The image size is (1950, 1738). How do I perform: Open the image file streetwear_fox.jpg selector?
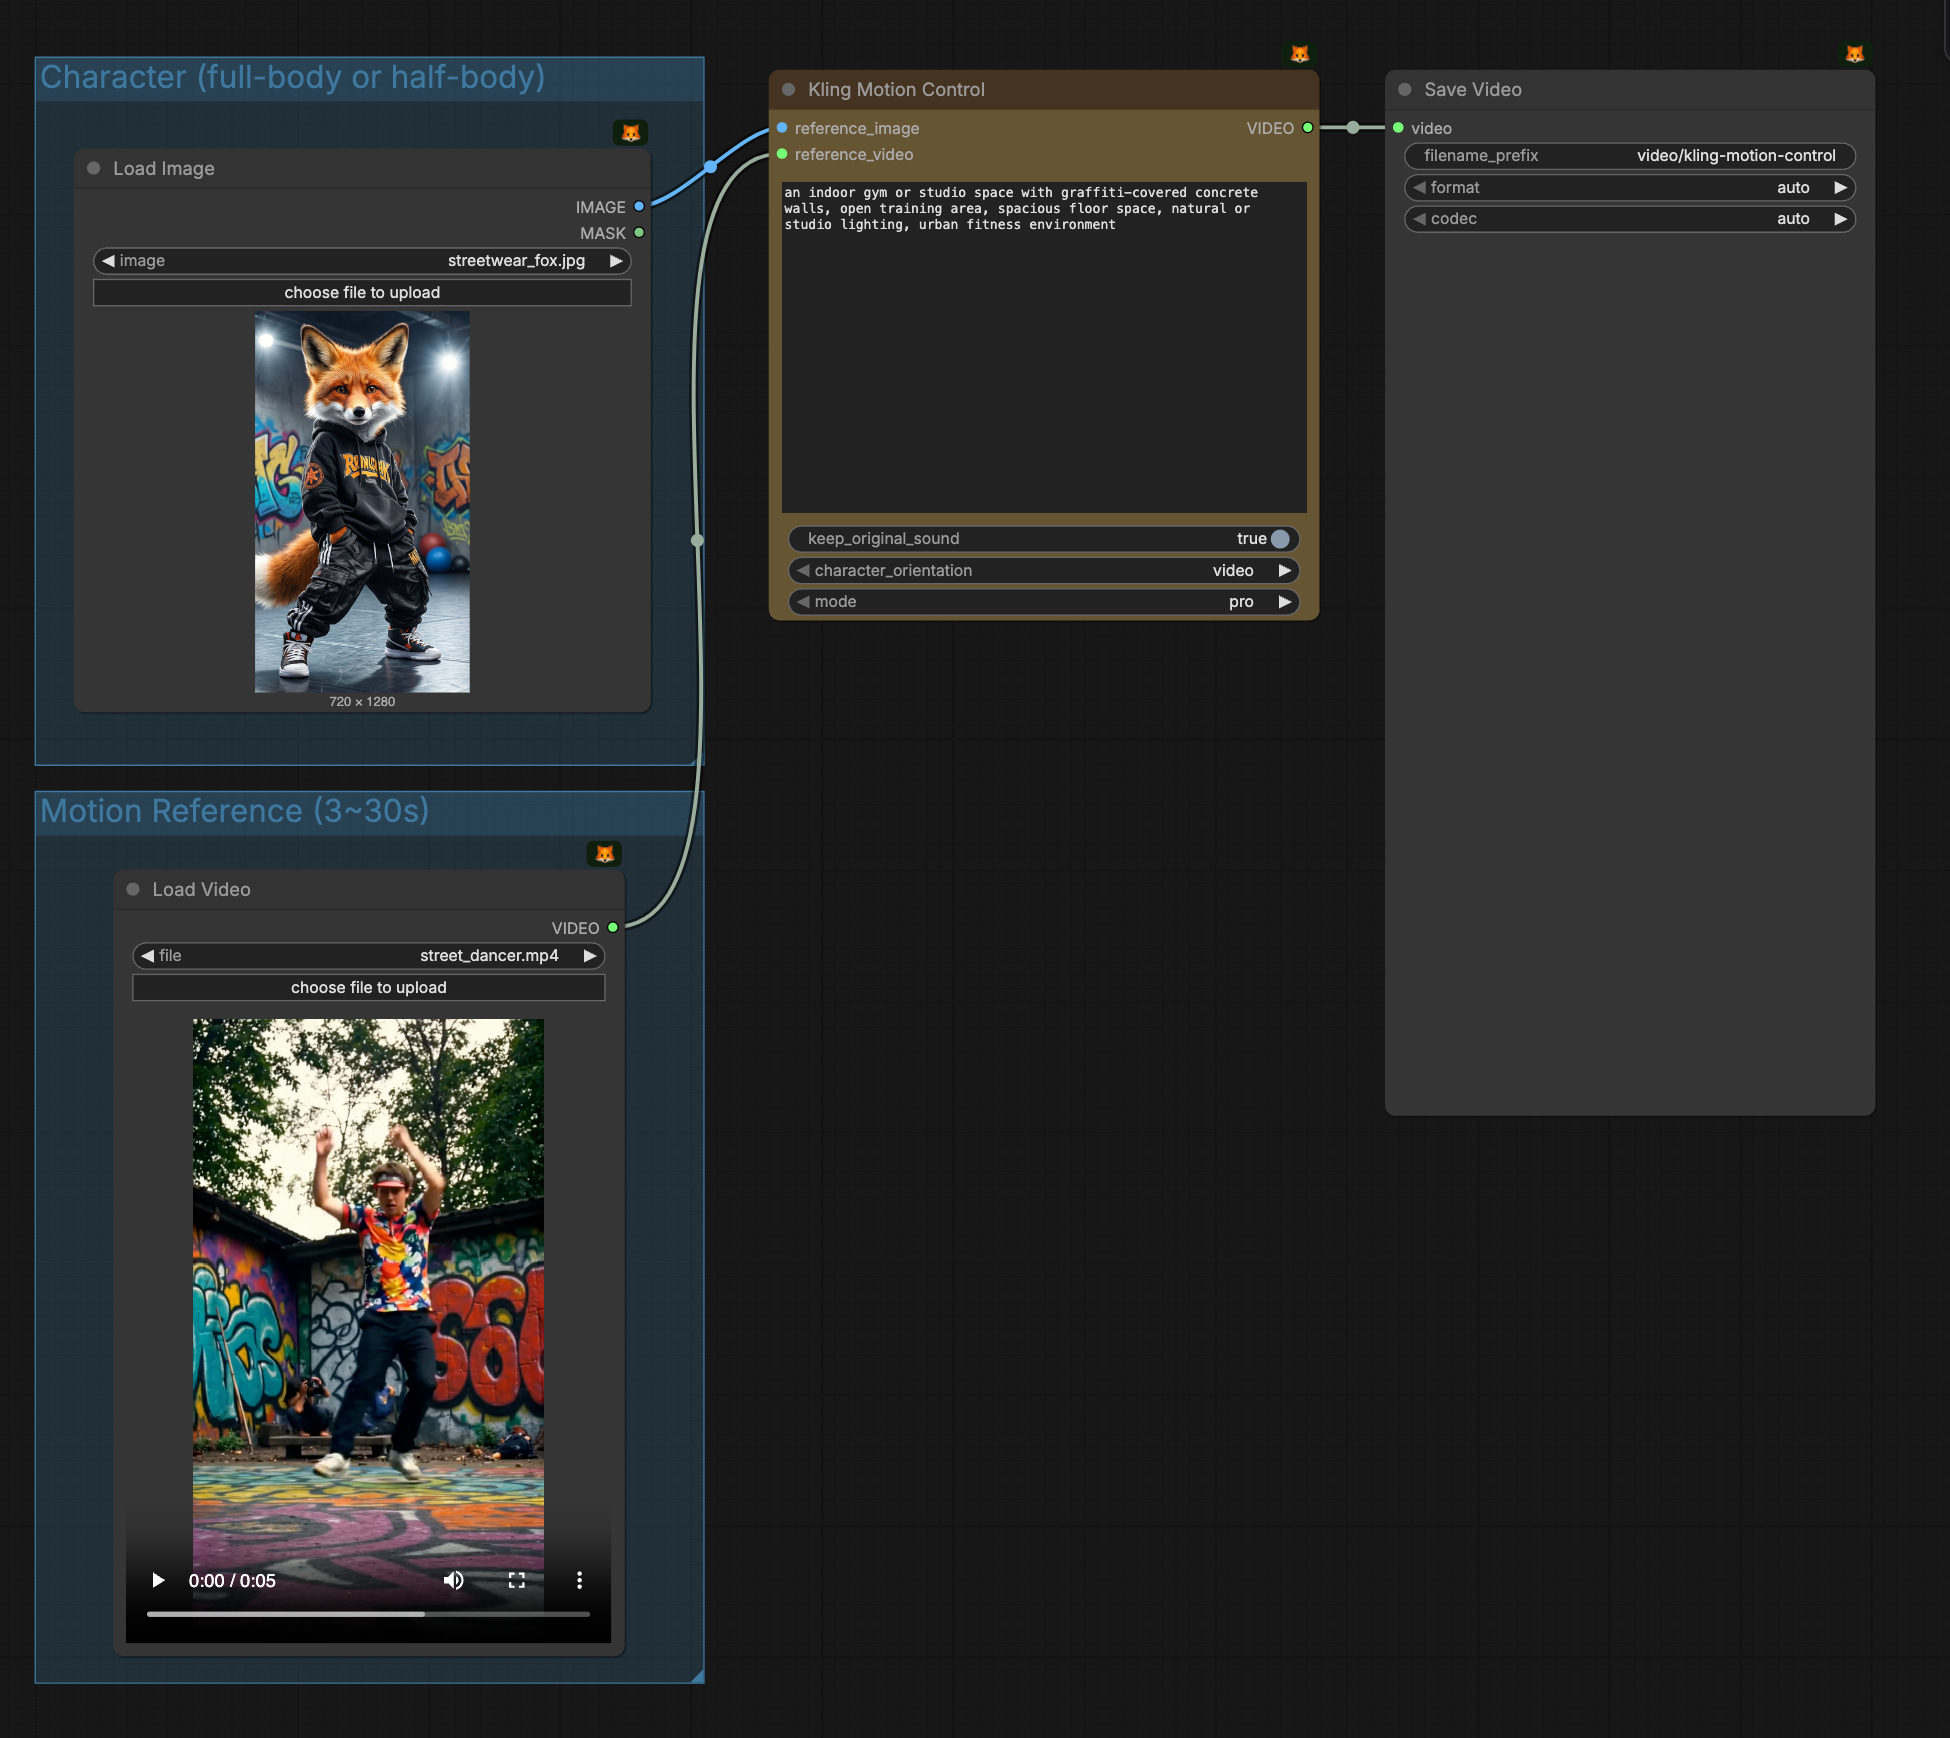click(515, 261)
